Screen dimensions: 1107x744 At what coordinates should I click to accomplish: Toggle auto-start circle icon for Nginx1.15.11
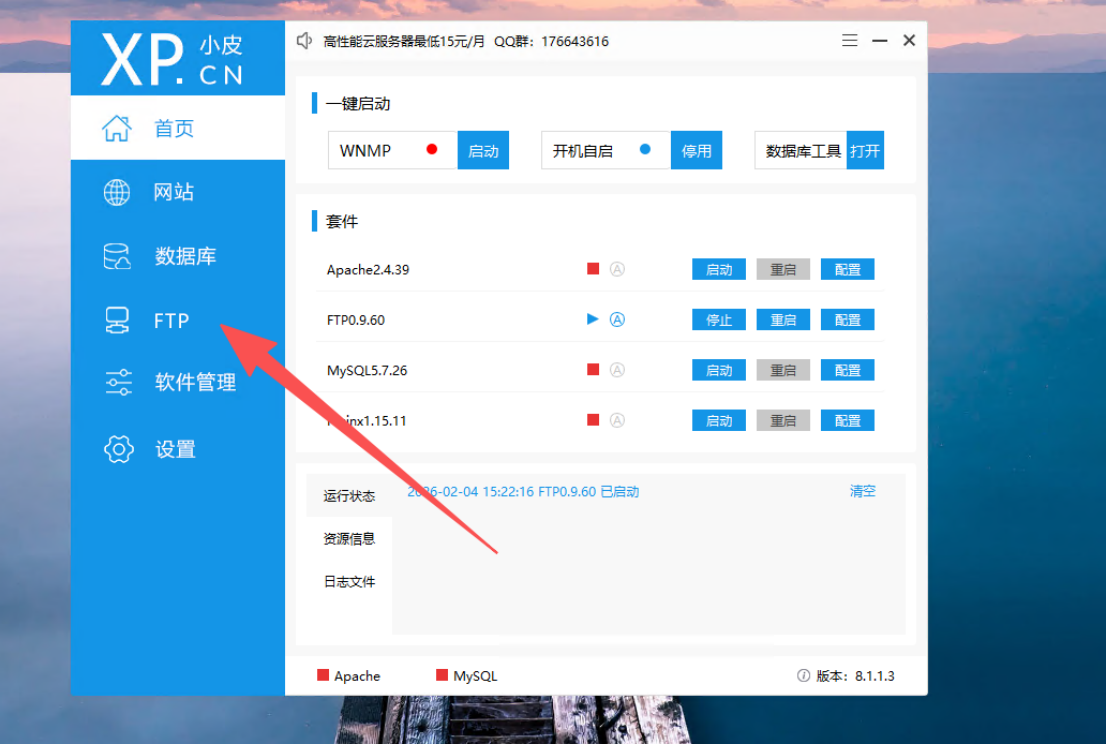[617, 420]
